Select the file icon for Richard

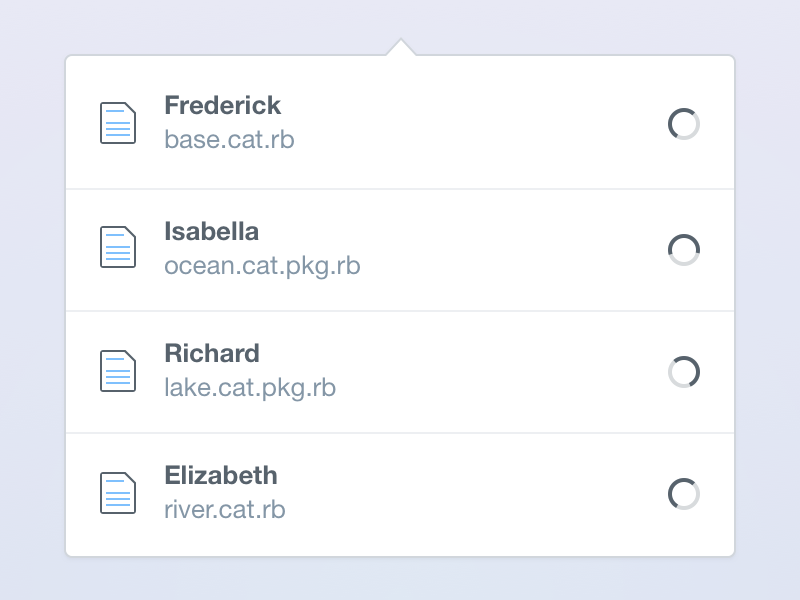pyautogui.click(x=118, y=370)
